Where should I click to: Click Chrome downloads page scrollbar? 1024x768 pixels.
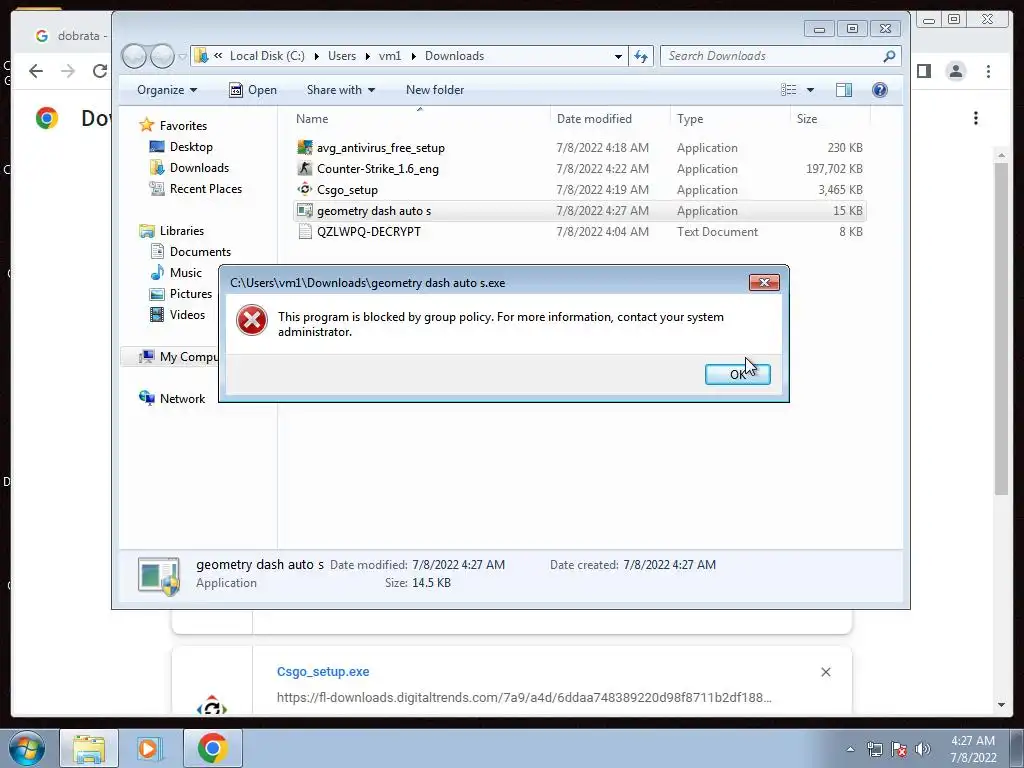point(1001,328)
